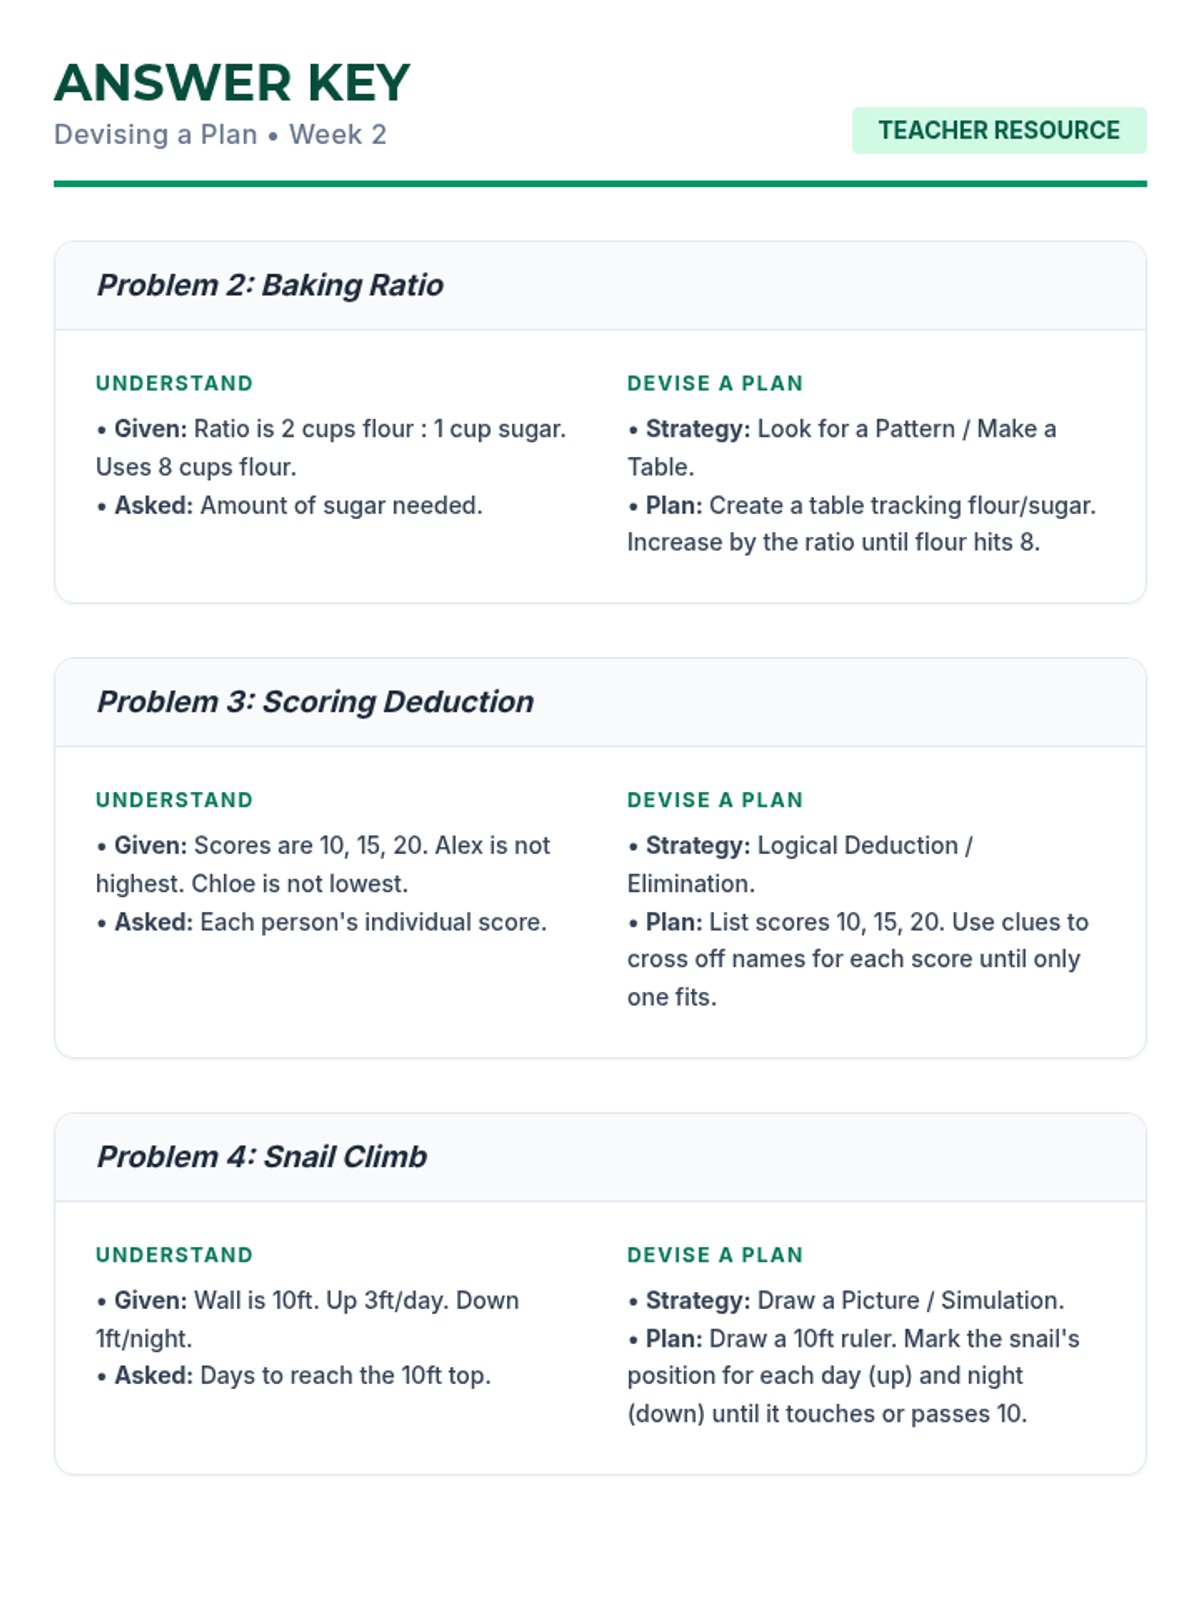This screenshot has width=1200, height=1600.
Task: Select the Problem 2: Baking Ratio header
Action: [x=270, y=286]
